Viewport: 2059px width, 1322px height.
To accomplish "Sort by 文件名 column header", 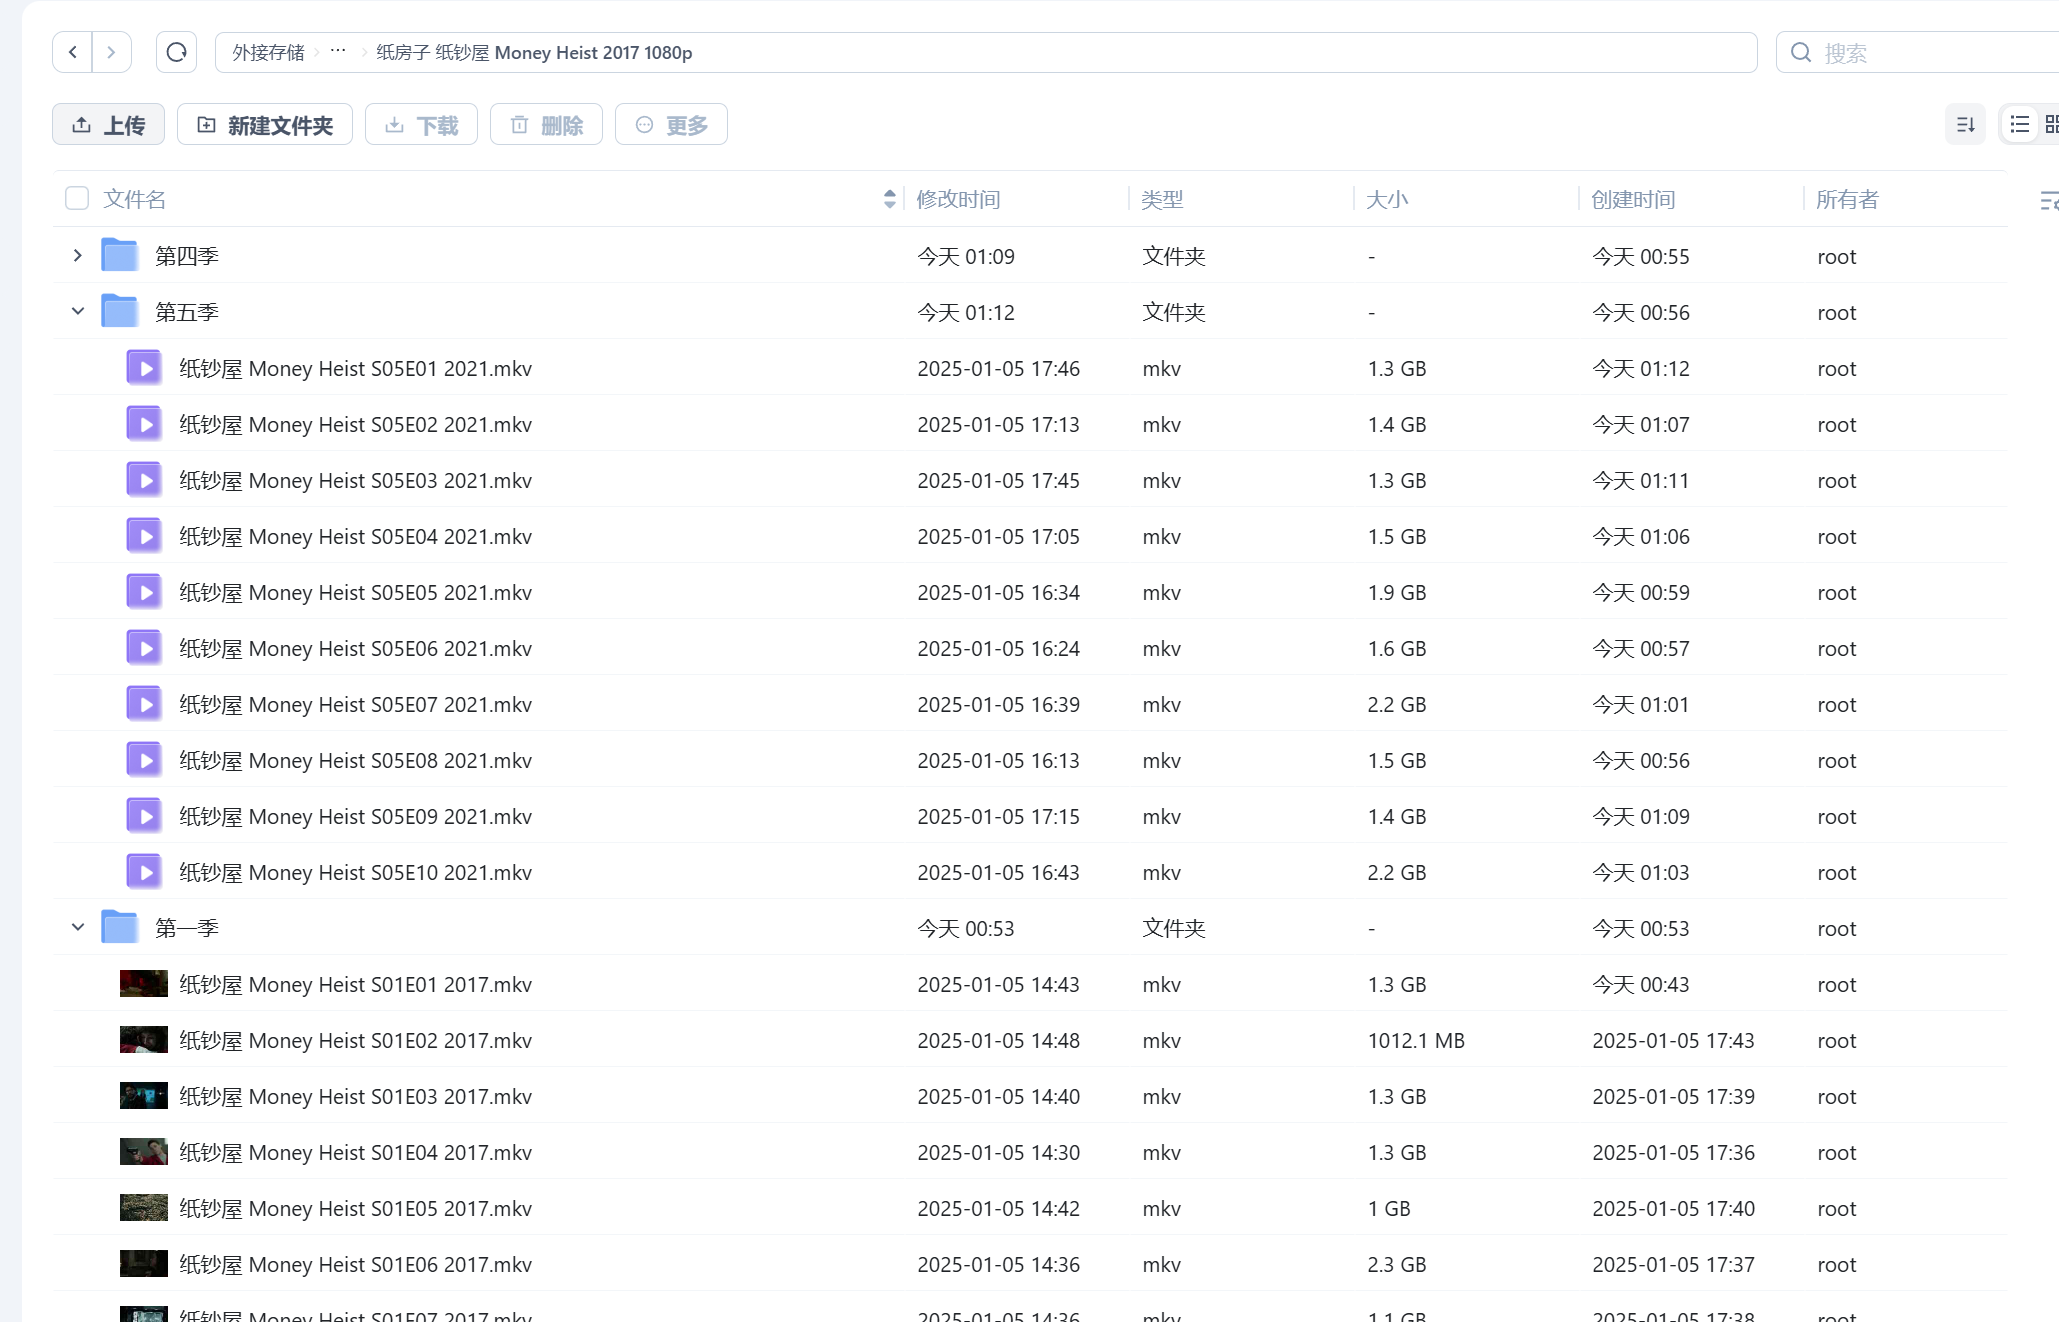I will pyautogui.click(x=134, y=199).
